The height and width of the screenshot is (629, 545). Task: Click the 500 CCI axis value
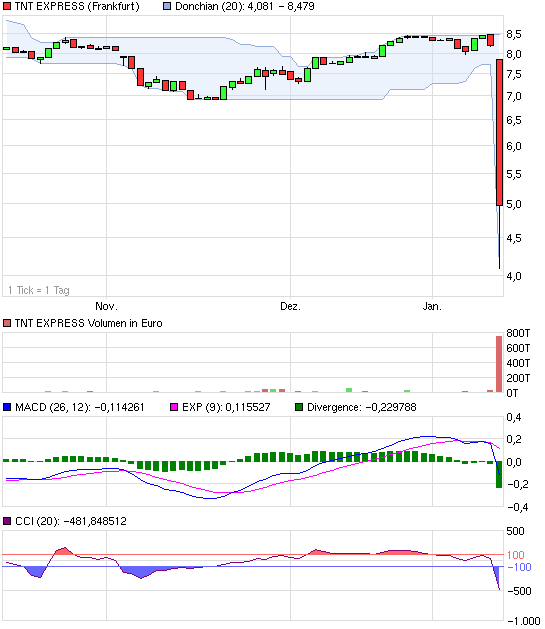(515, 532)
